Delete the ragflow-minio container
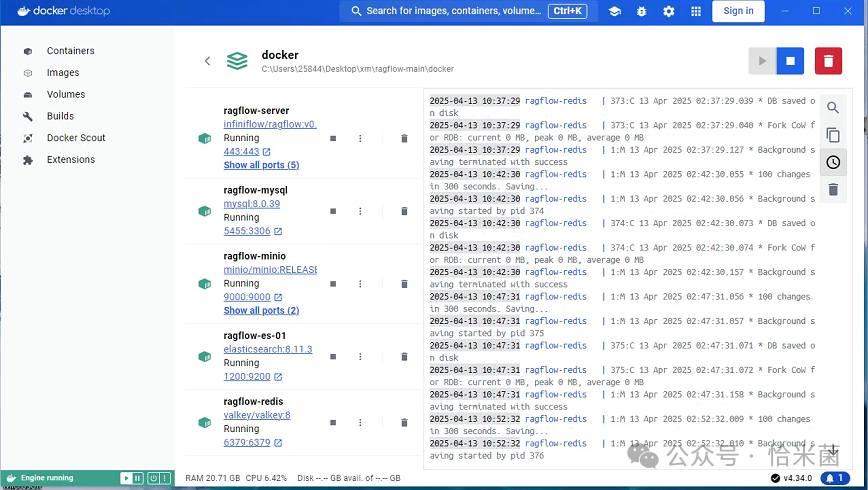Viewport: 868px width, 490px height. pos(404,284)
